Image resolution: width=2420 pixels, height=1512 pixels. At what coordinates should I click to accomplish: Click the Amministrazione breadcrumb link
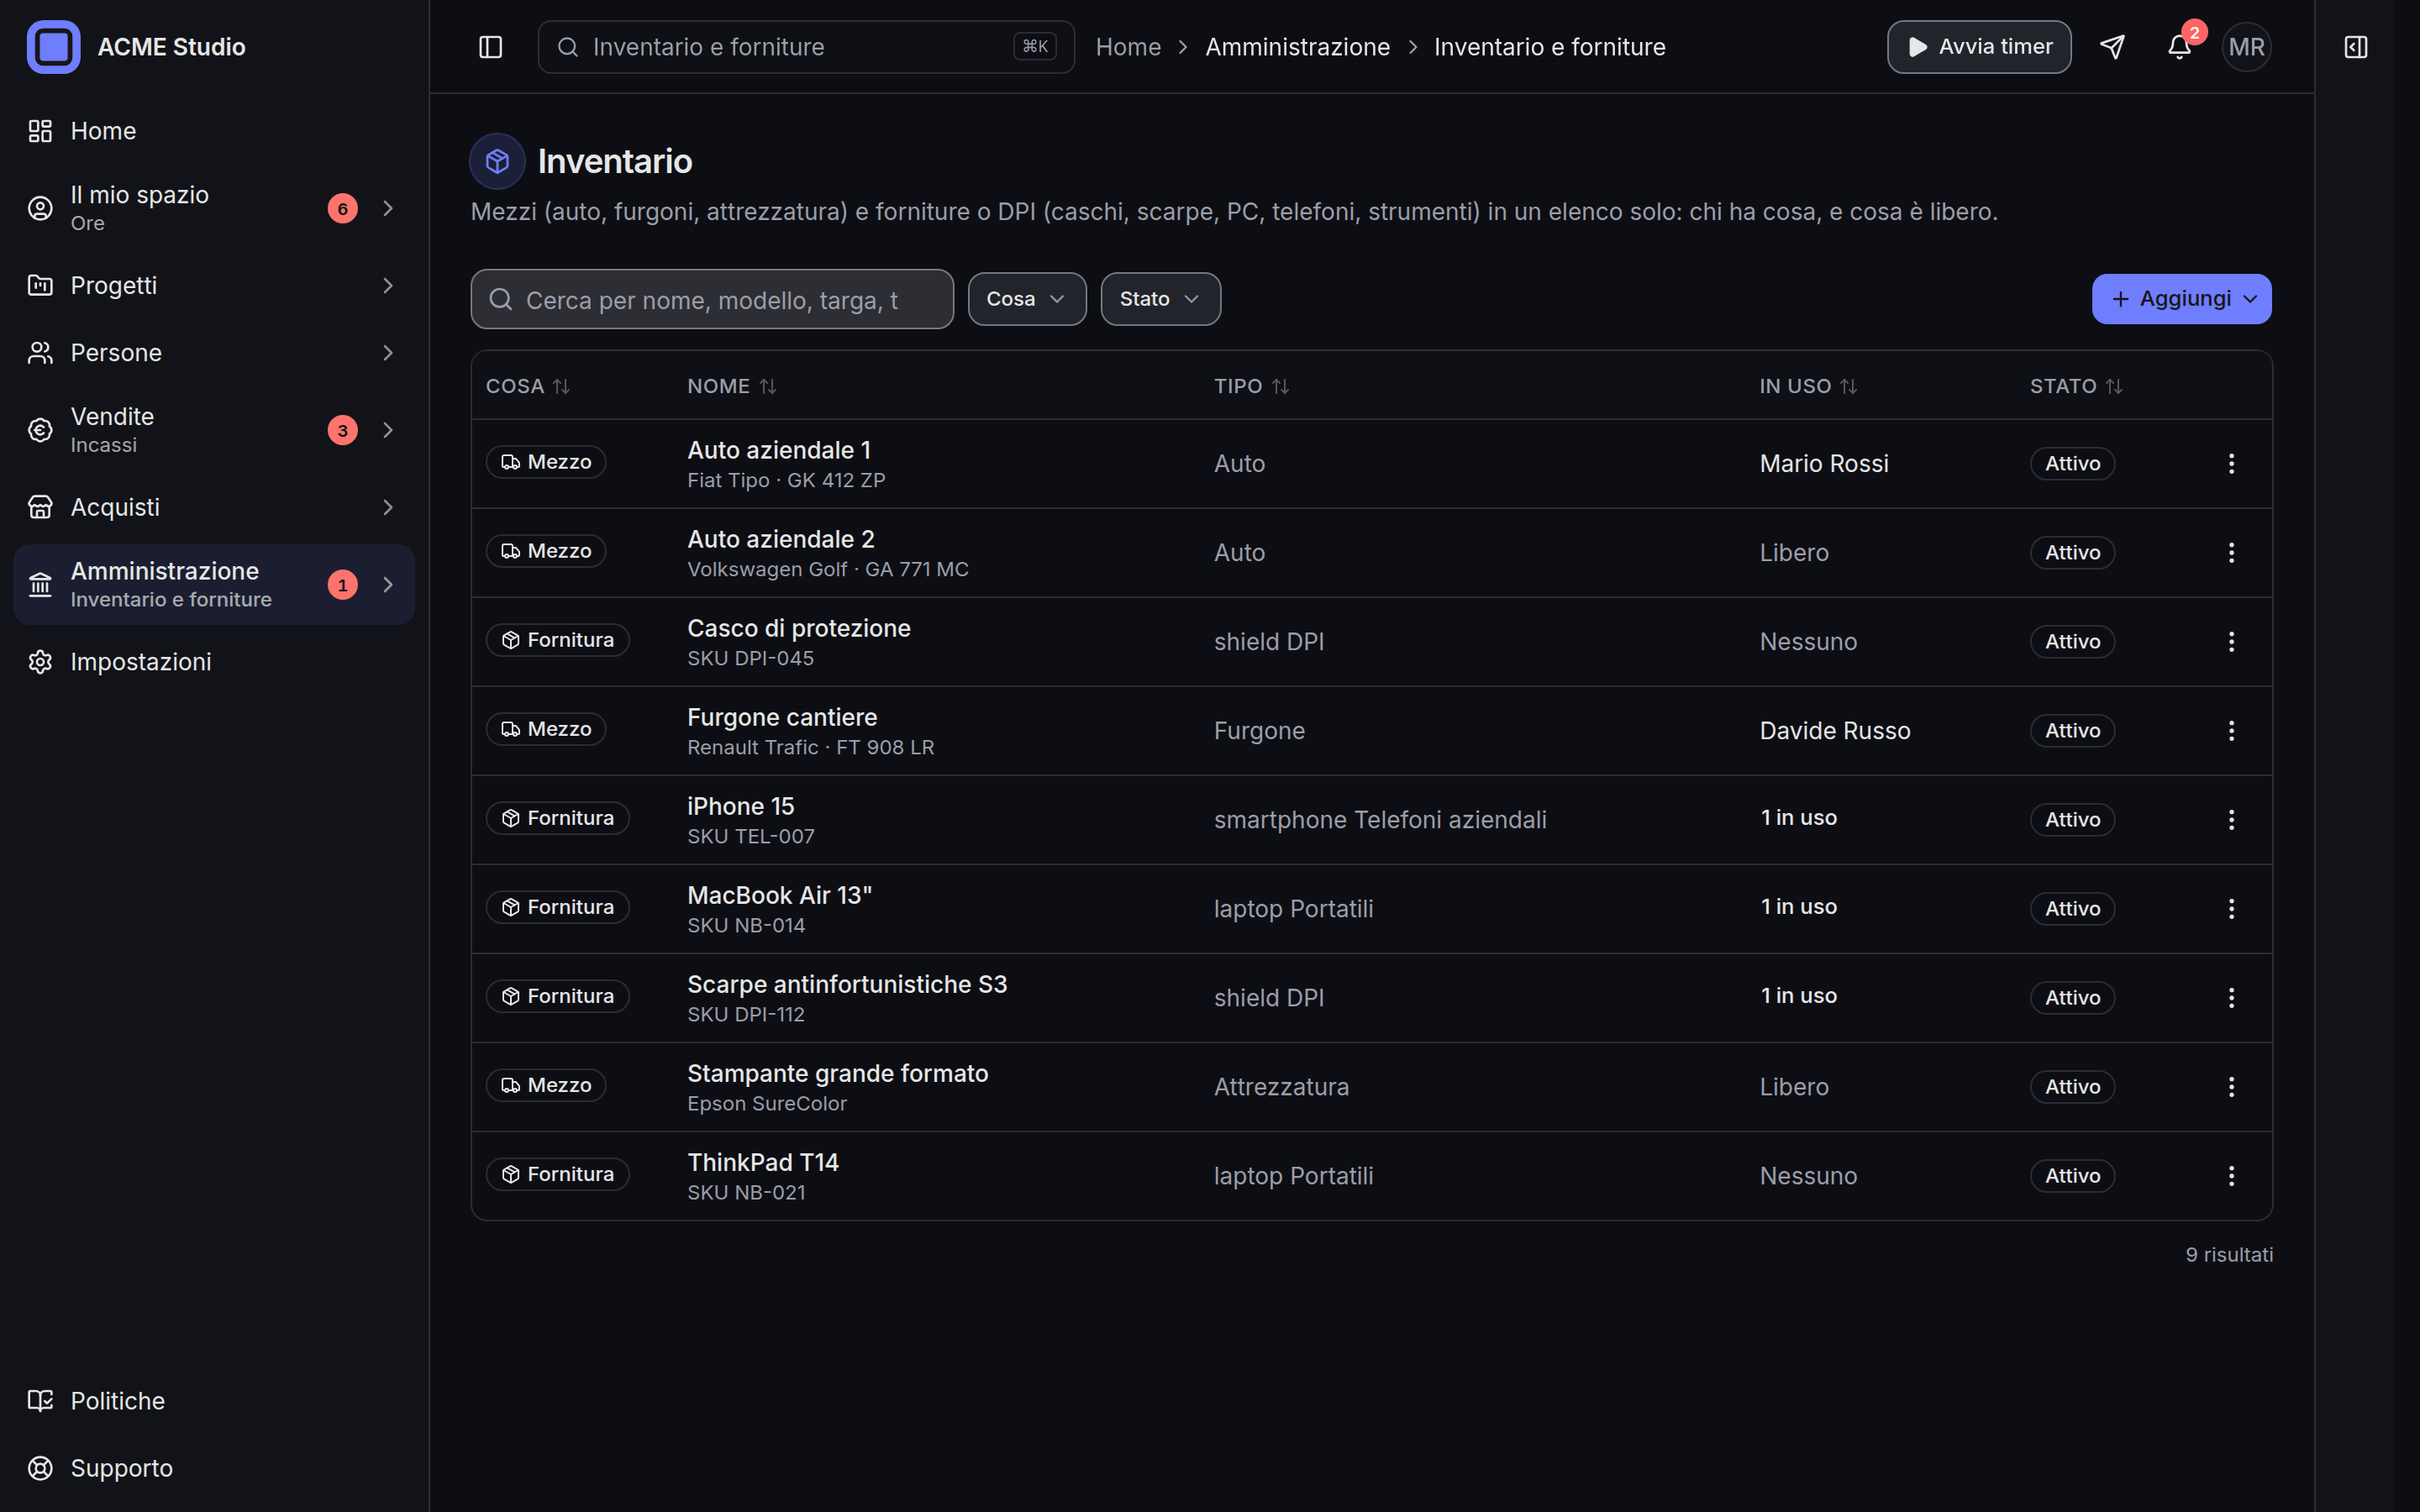[x=1297, y=47]
